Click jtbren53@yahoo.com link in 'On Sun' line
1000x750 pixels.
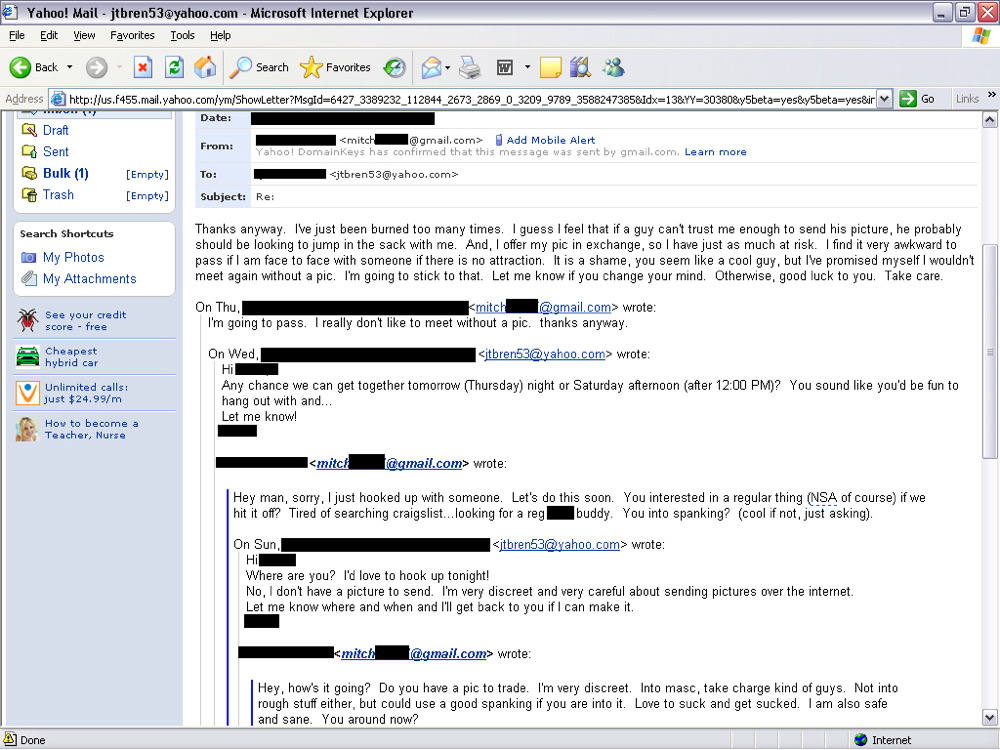(559, 545)
